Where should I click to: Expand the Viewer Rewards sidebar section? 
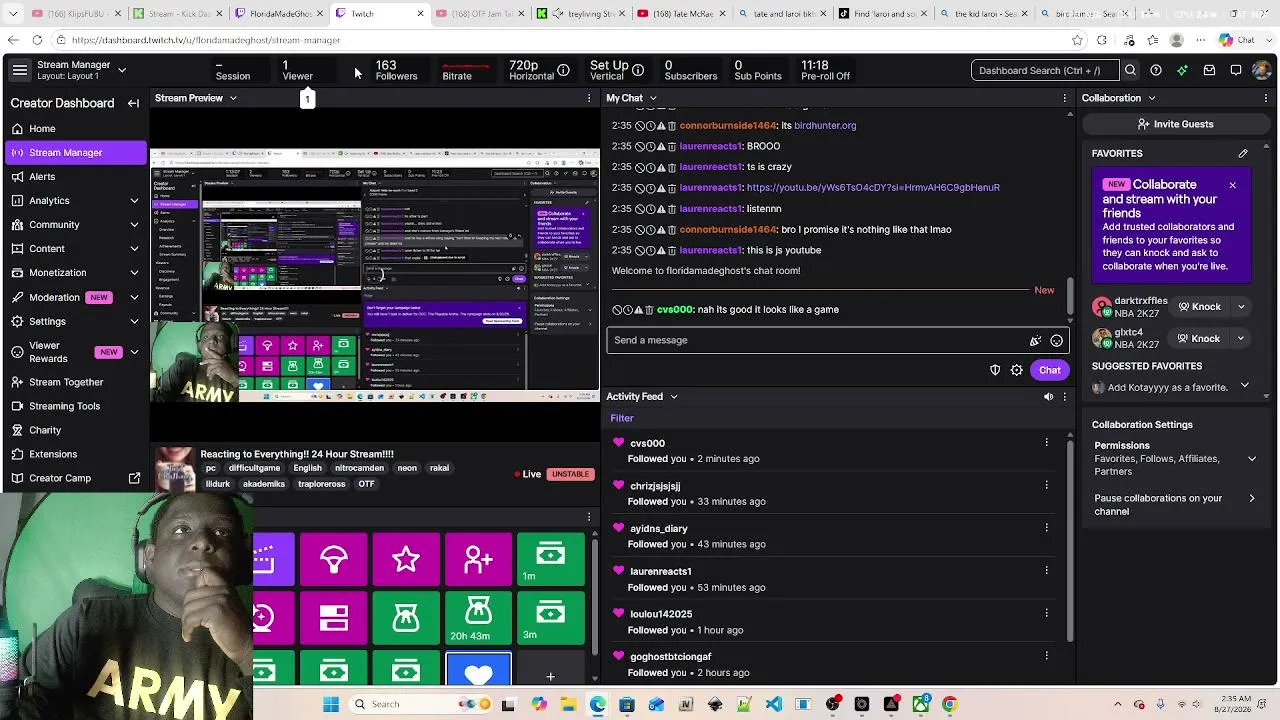point(134,352)
